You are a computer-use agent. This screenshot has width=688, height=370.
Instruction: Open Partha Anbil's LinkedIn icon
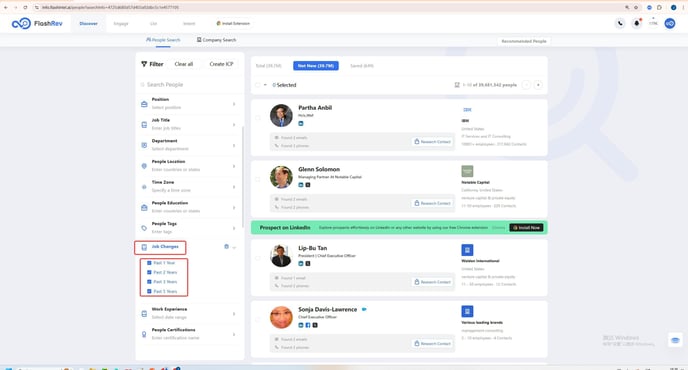301,123
